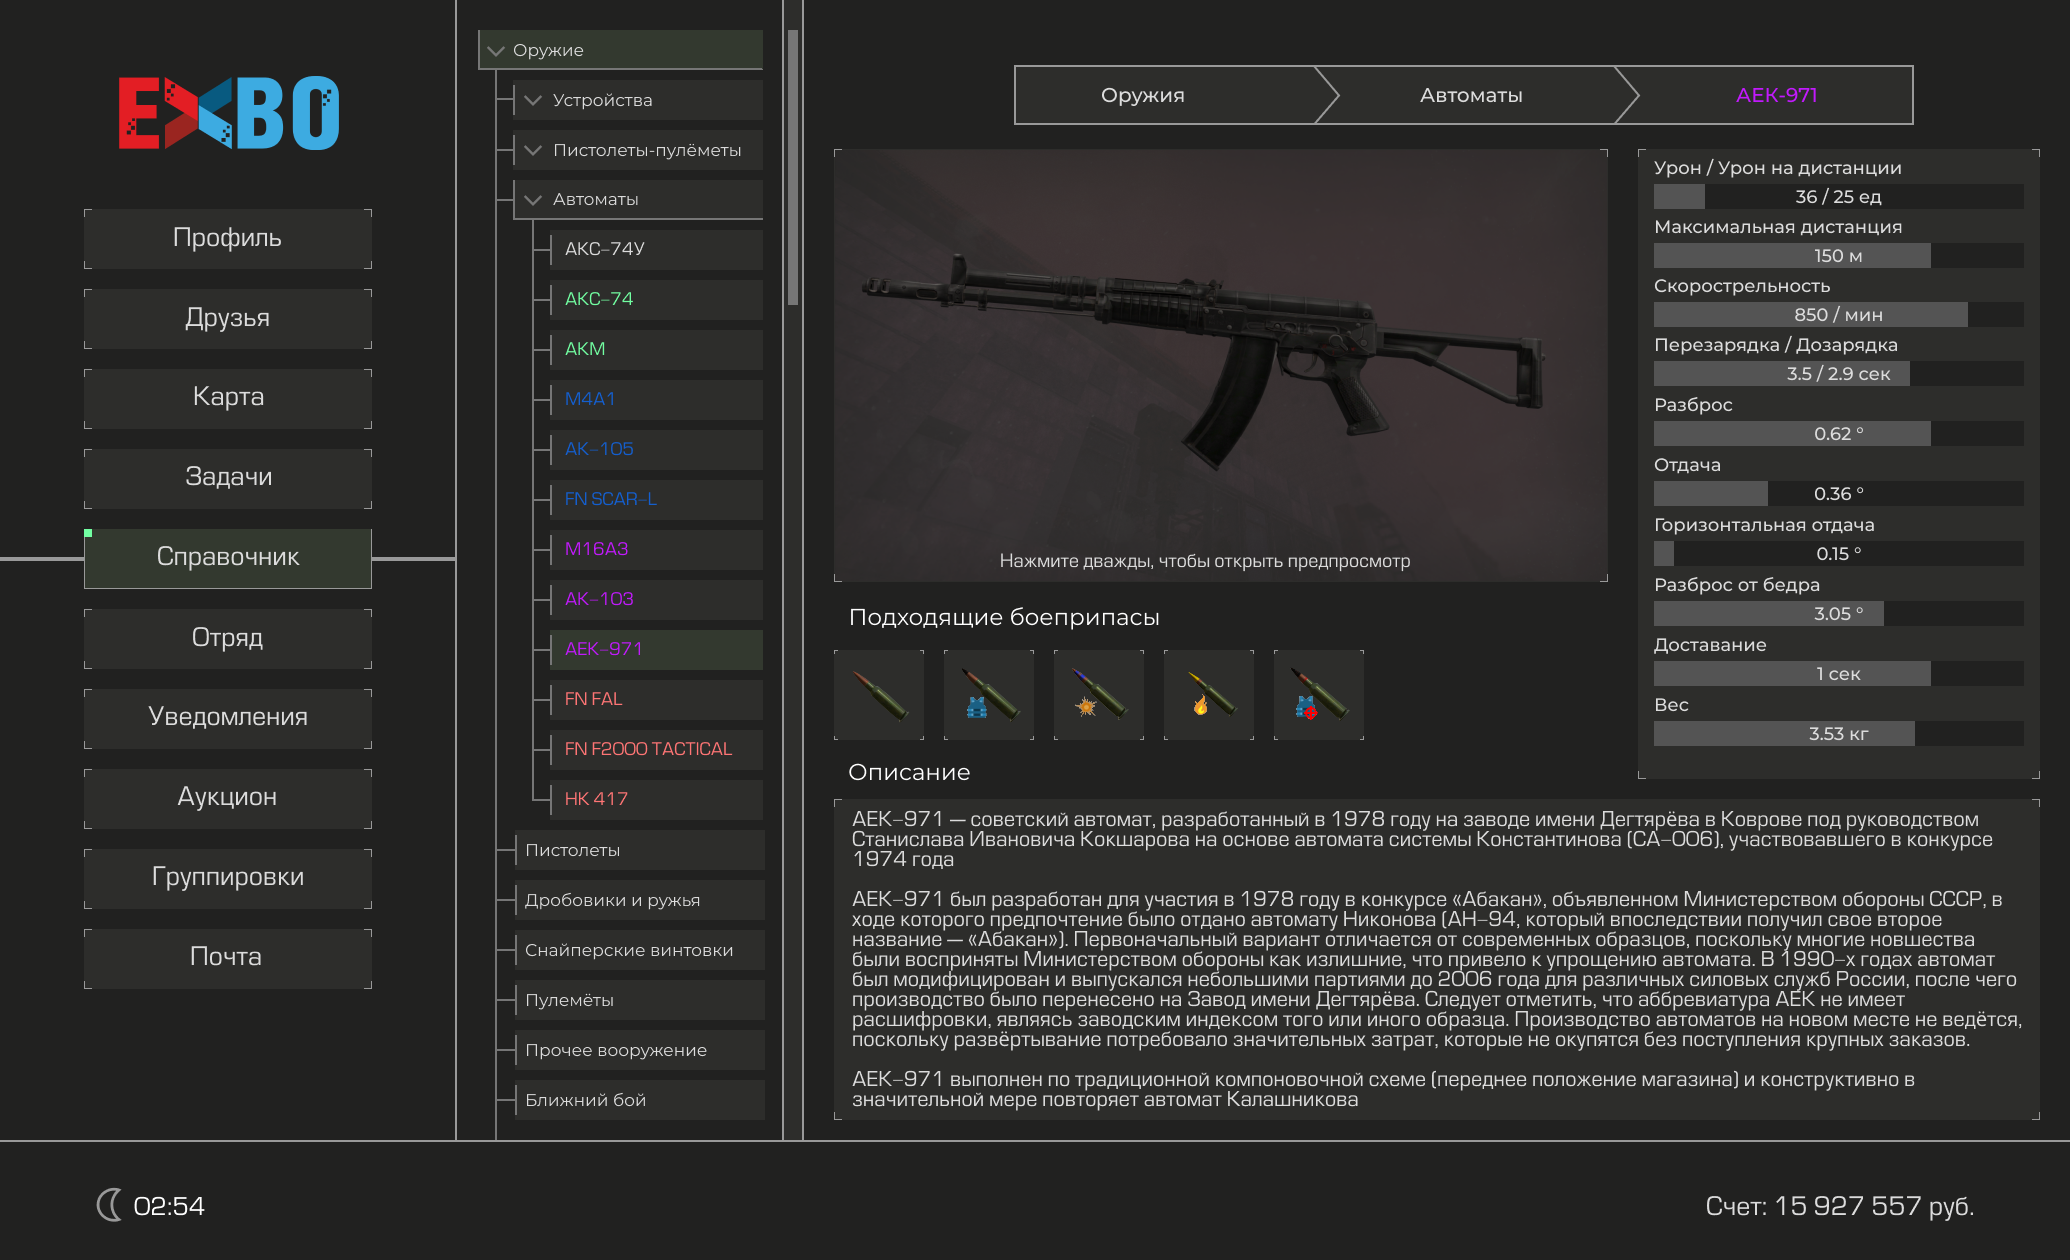Click the plain standard ammo icon
The height and width of the screenshot is (1260, 2070).
(x=879, y=695)
